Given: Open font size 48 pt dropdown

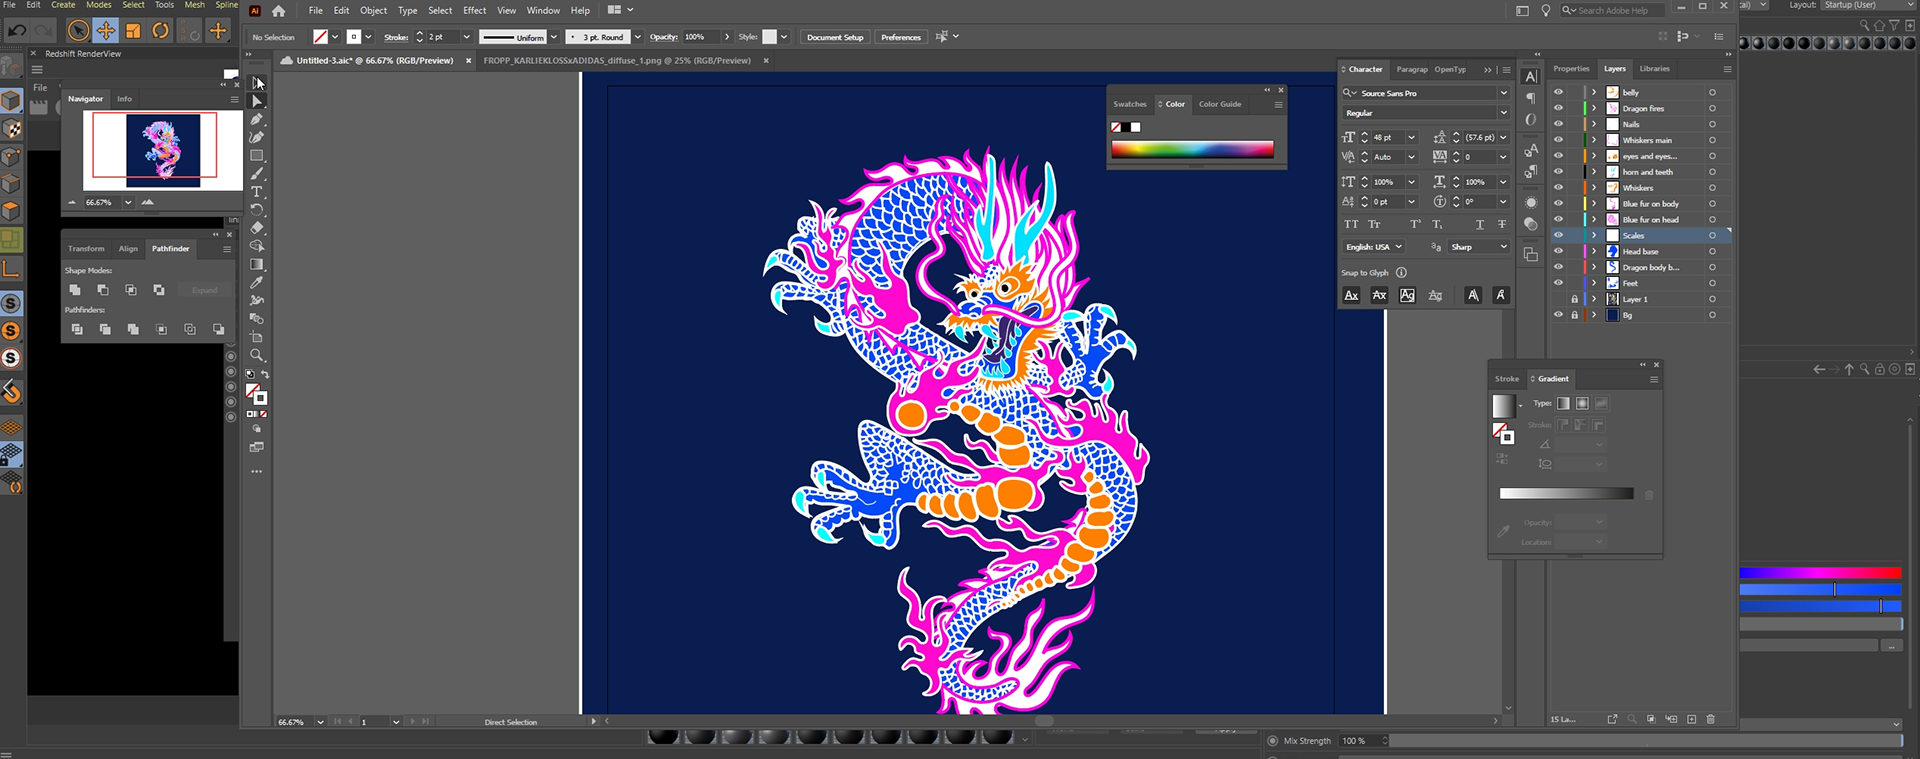Looking at the screenshot, I should click(1411, 138).
